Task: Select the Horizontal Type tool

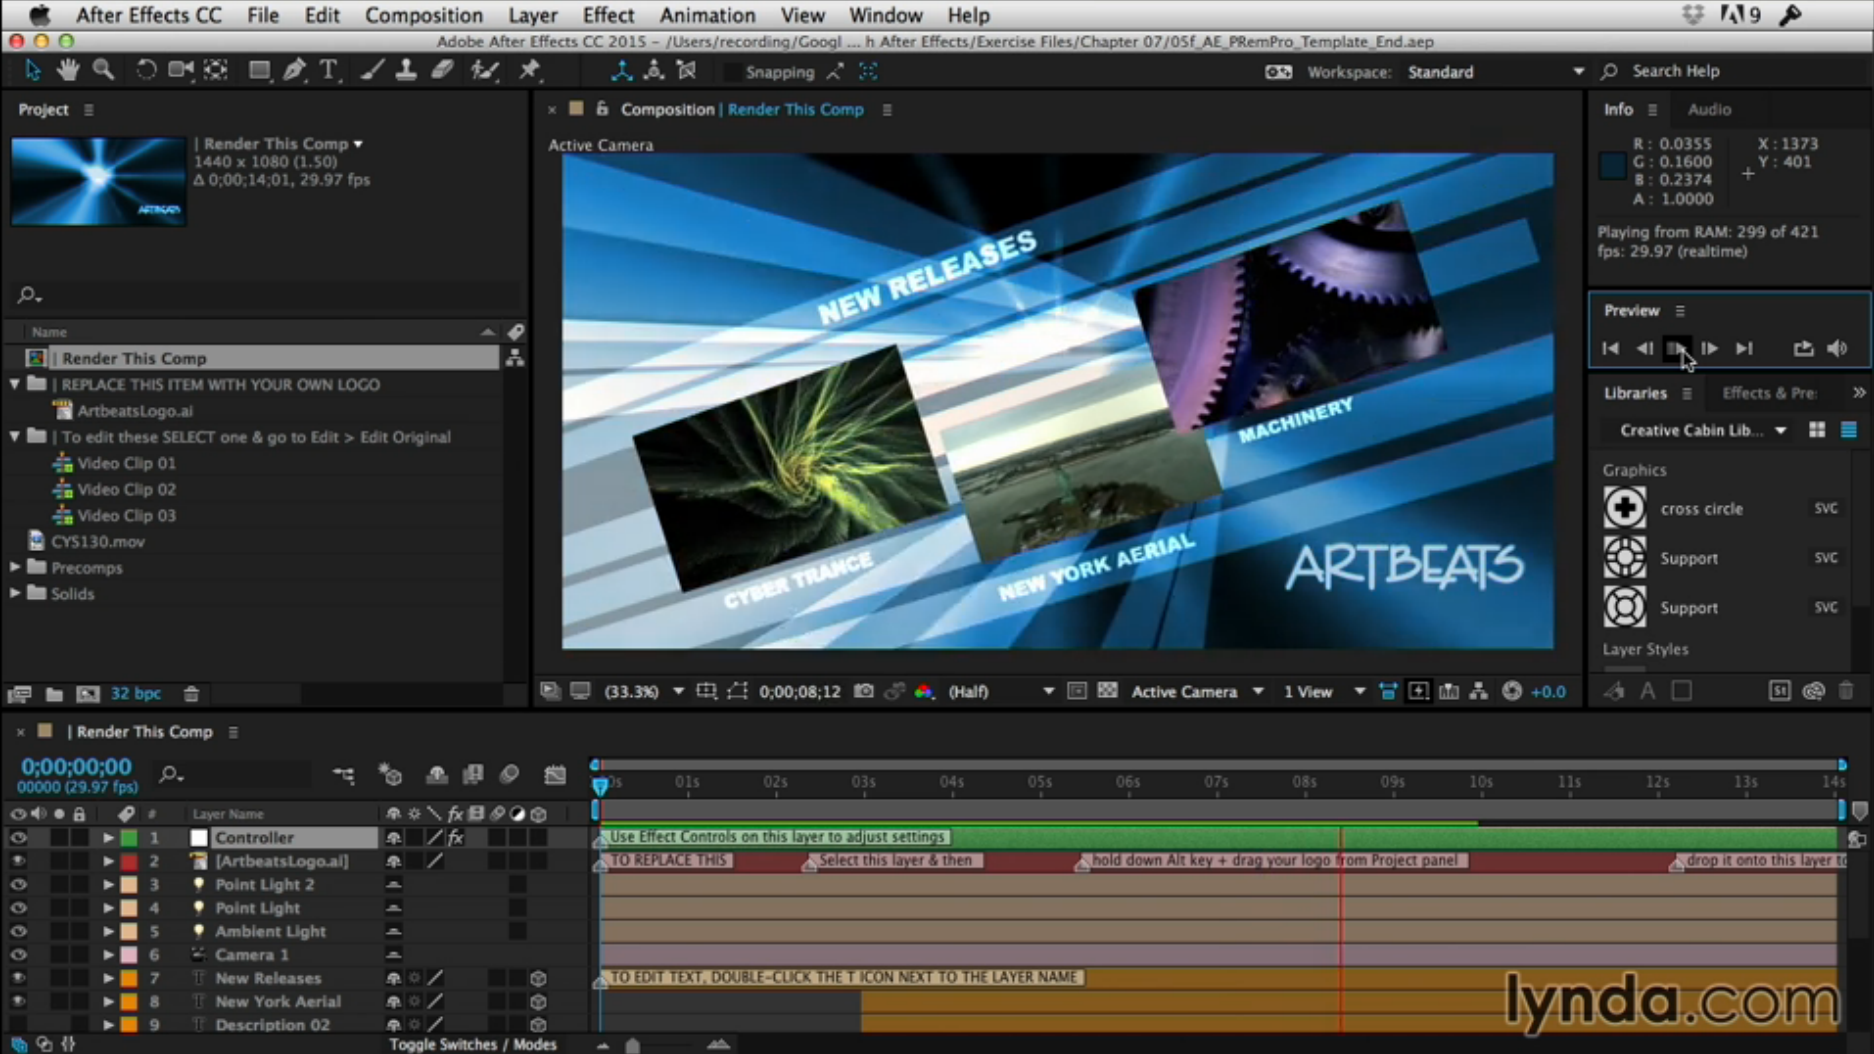Action: [328, 70]
